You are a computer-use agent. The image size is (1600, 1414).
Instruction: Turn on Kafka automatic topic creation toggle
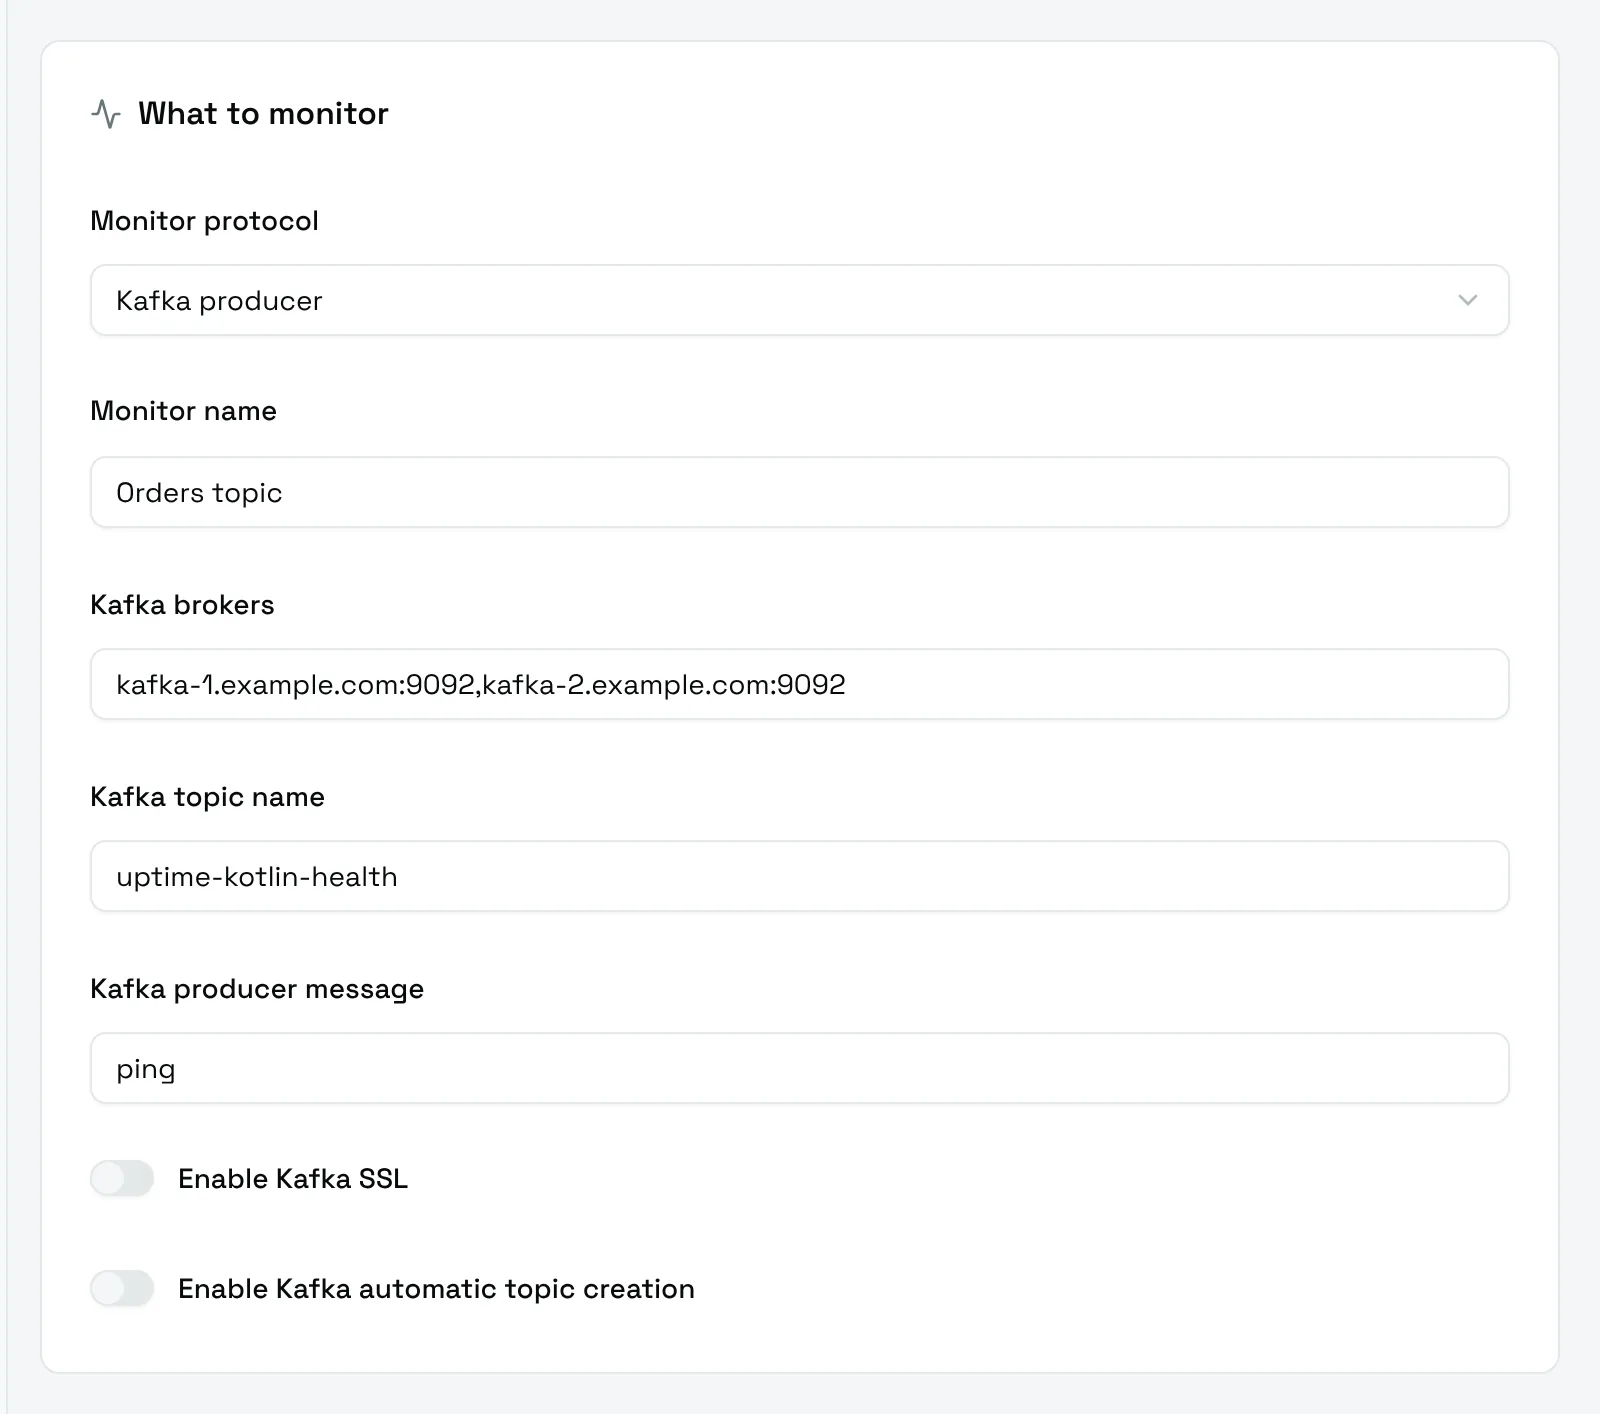pos(122,1288)
